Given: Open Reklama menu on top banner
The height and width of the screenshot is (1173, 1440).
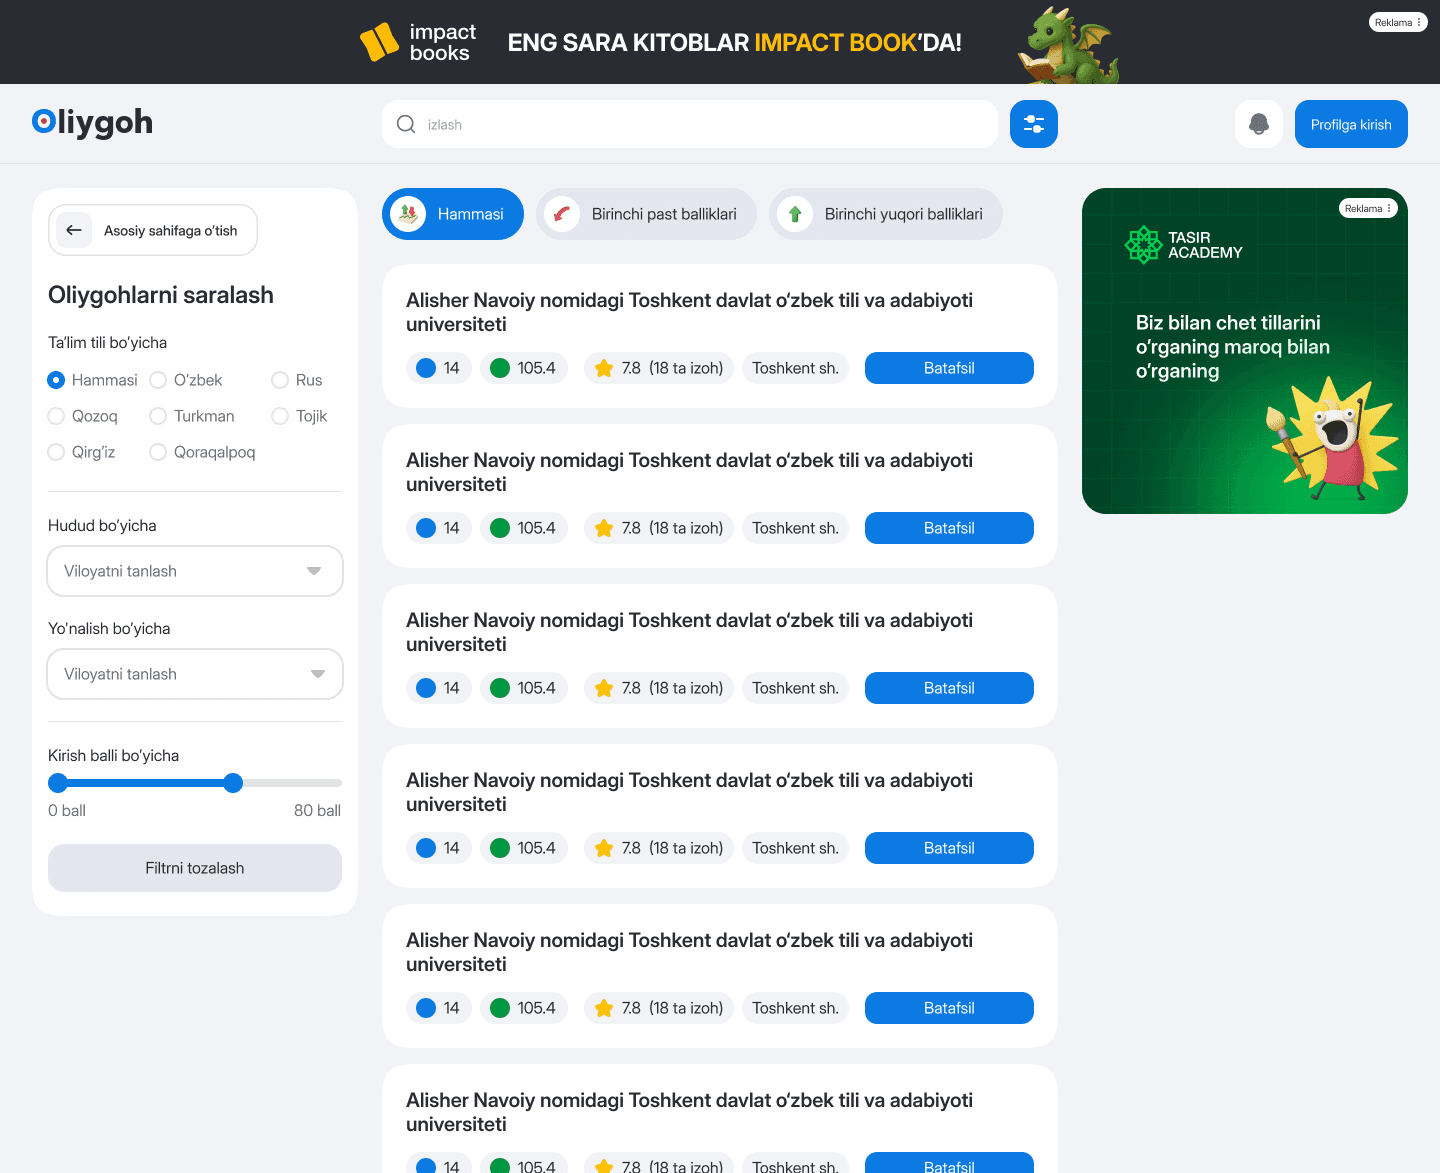Looking at the screenshot, I should coord(1397,22).
